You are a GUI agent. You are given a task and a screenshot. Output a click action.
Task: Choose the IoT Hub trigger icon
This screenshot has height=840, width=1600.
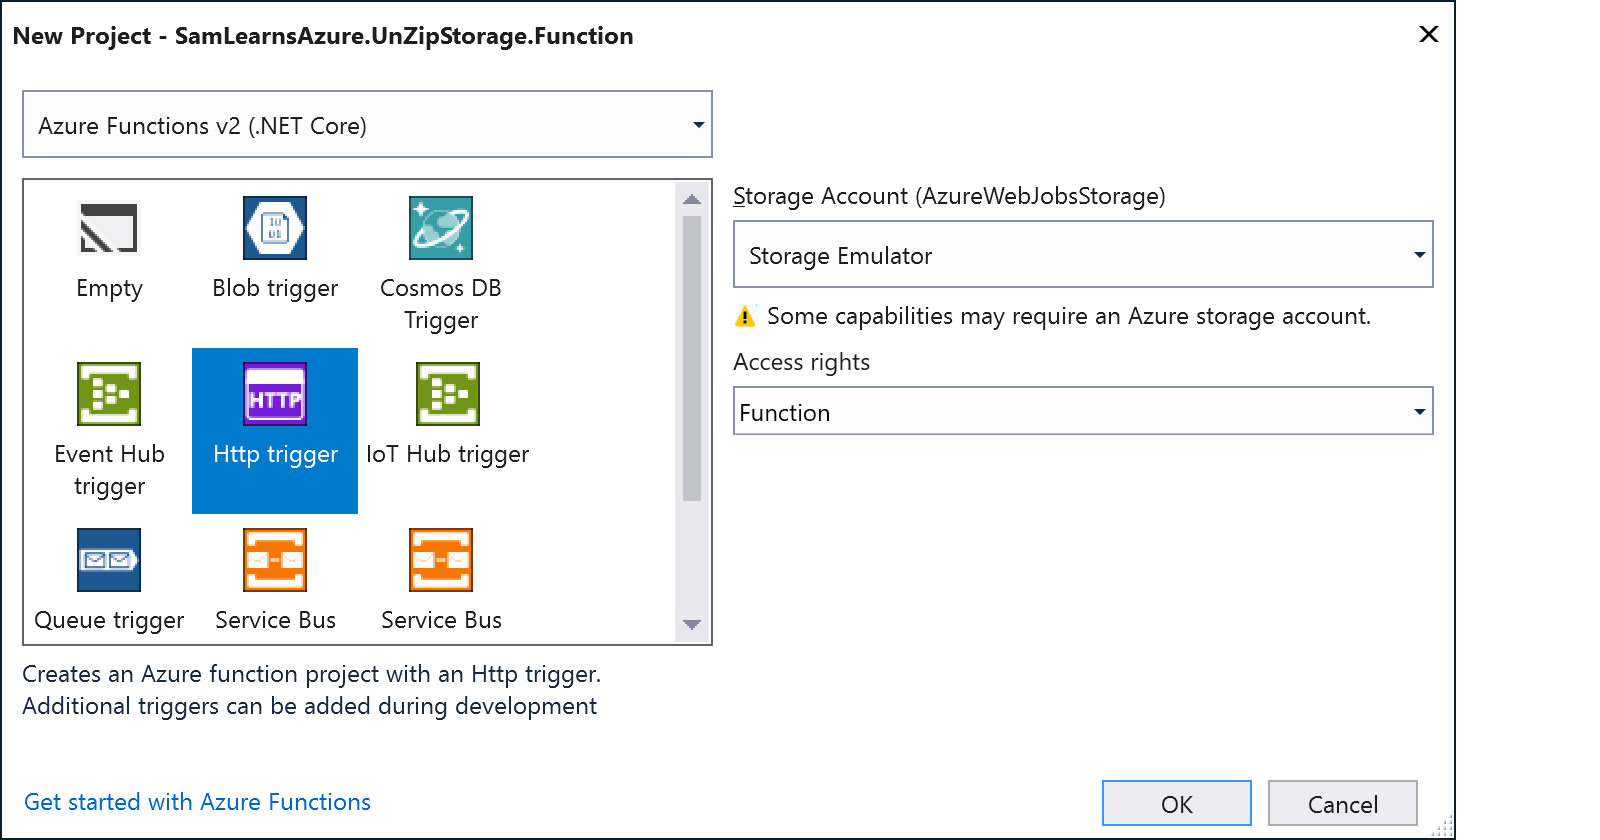point(447,394)
